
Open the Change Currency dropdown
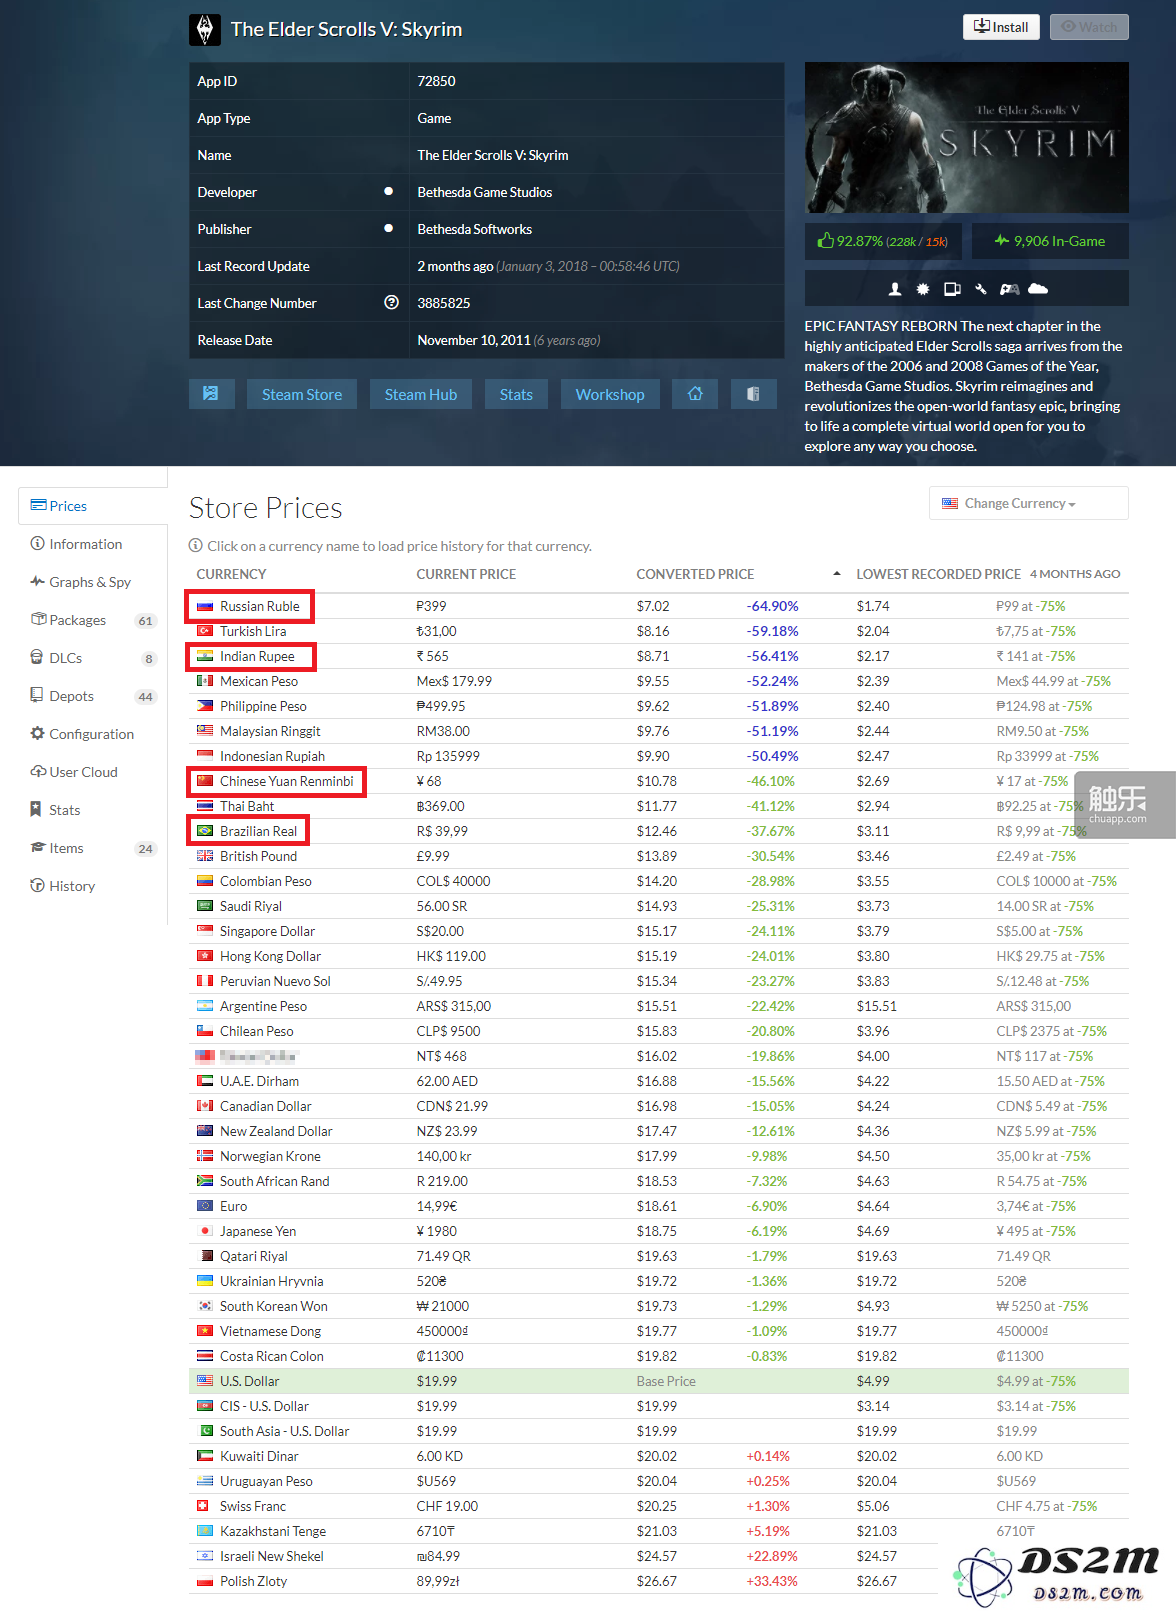click(x=1028, y=503)
